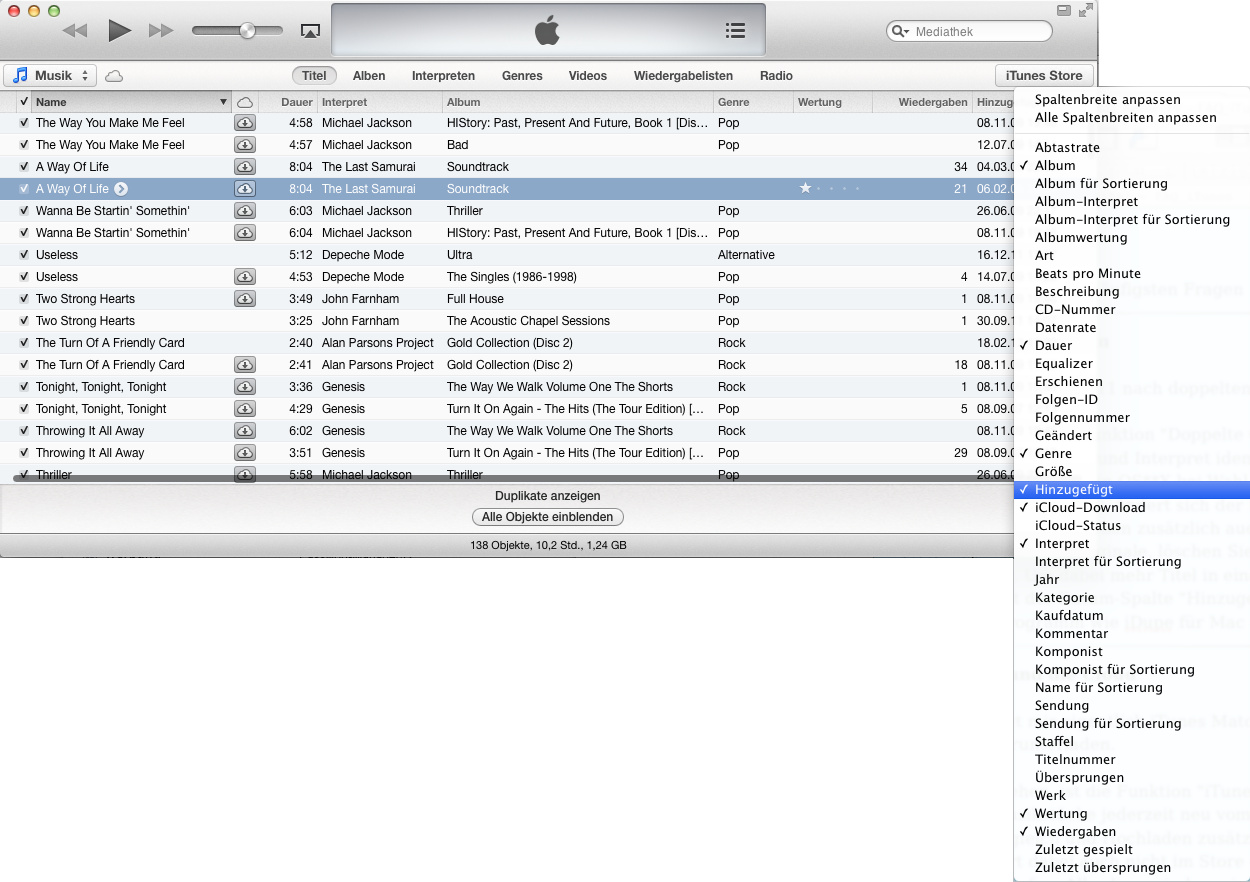Open the AirPlay output icon
The image size is (1250, 882).
pos(310,31)
